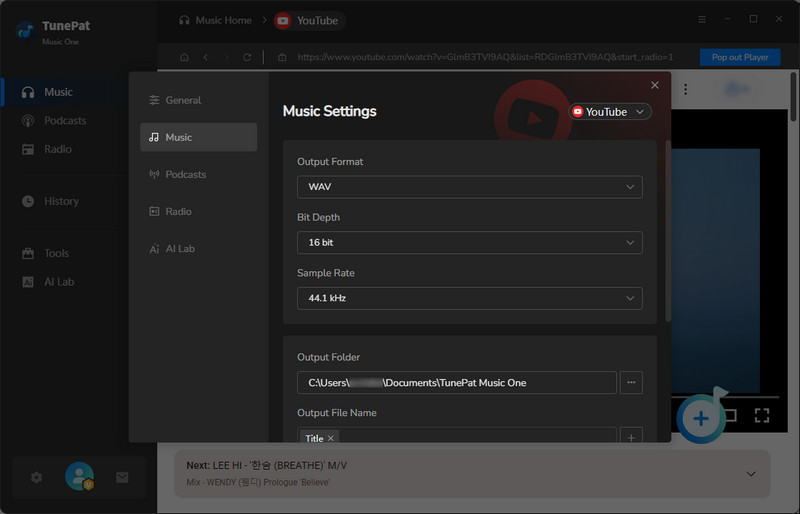This screenshot has width=800, height=514.
Task: Expand the Output Format dropdown
Action: (469, 186)
